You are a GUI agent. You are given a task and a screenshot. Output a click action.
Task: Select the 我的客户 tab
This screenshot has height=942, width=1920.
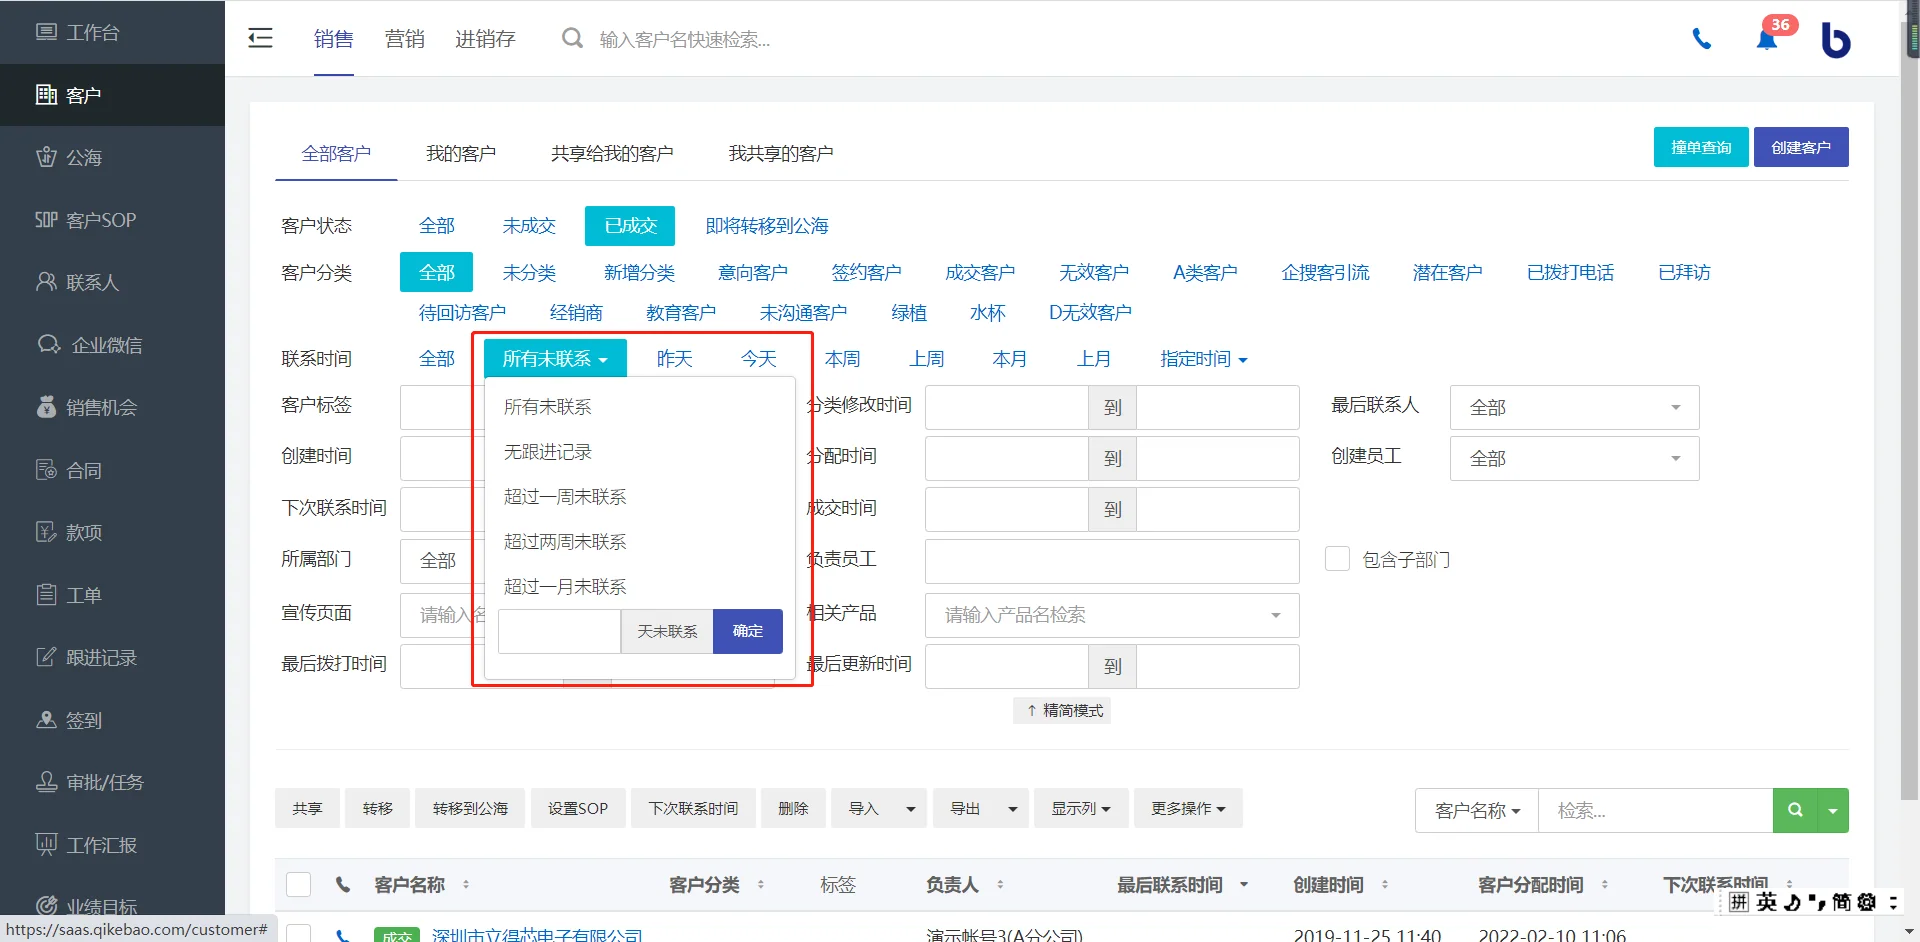pyautogui.click(x=461, y=153)
